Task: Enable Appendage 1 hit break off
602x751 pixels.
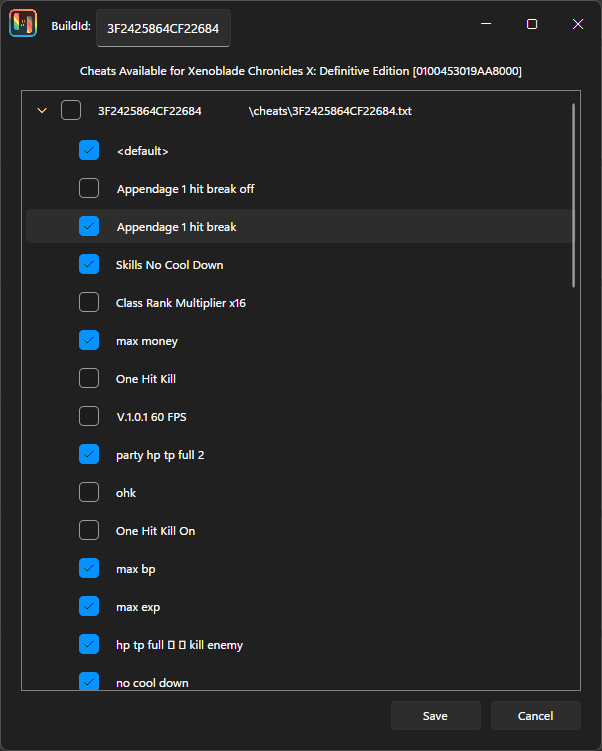Action: (x=89, y=188)
